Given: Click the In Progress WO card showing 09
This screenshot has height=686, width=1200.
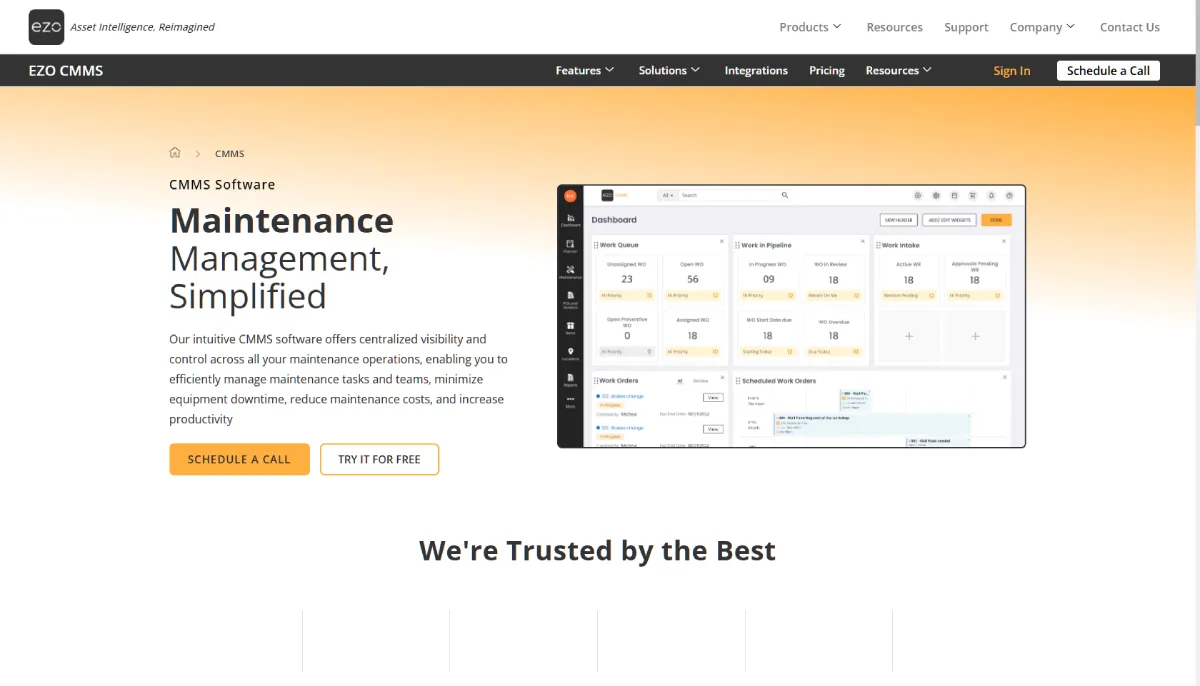Looking at the screenshot, I should pyautogui.click(x=768, y=279).
